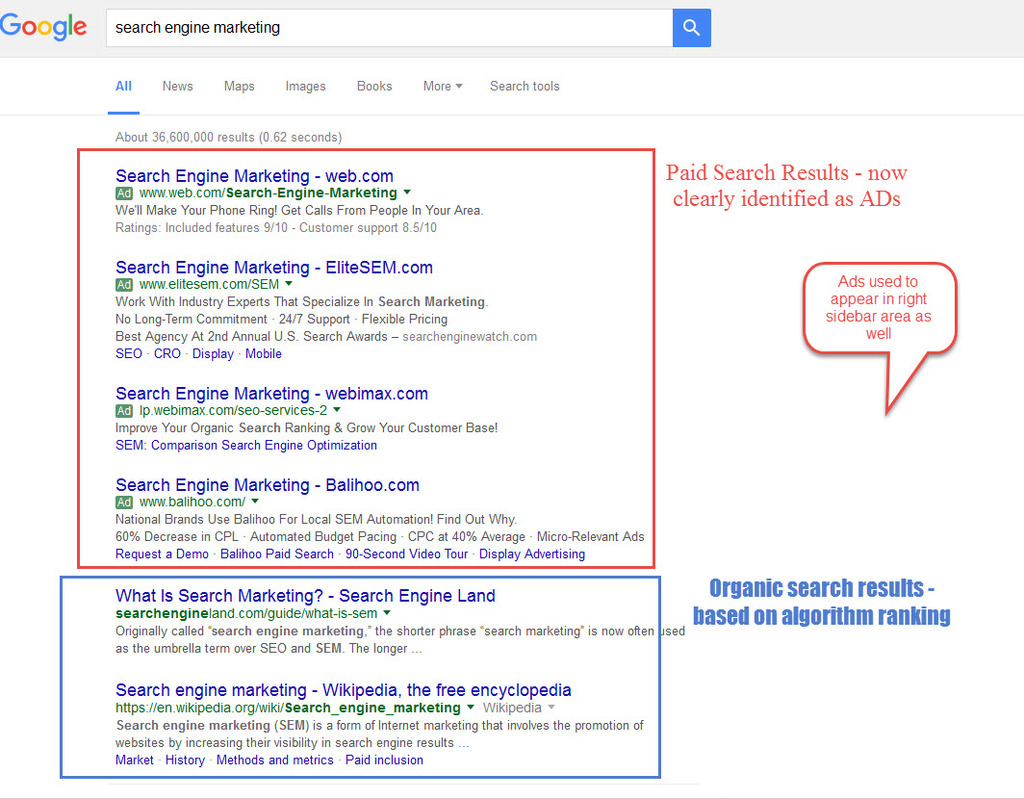Open the CRO sitelink under EliteSEM
The height and width of the screenshot is (799, 1024).
pos(167,353)
